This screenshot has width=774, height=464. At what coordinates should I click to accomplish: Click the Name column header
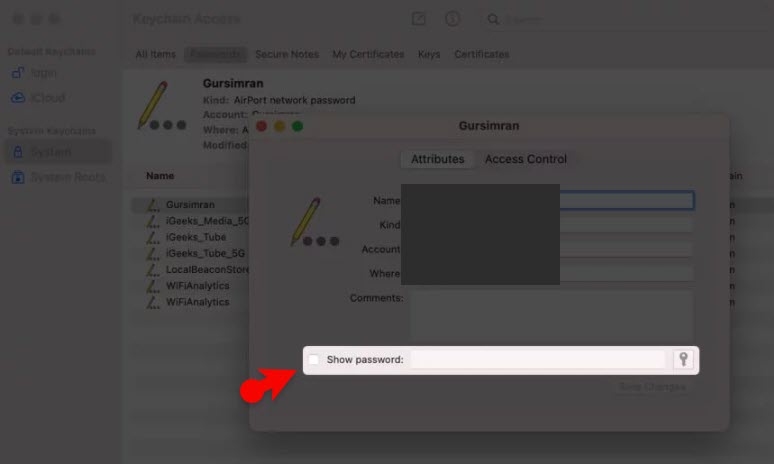click(x=160, y=176)
